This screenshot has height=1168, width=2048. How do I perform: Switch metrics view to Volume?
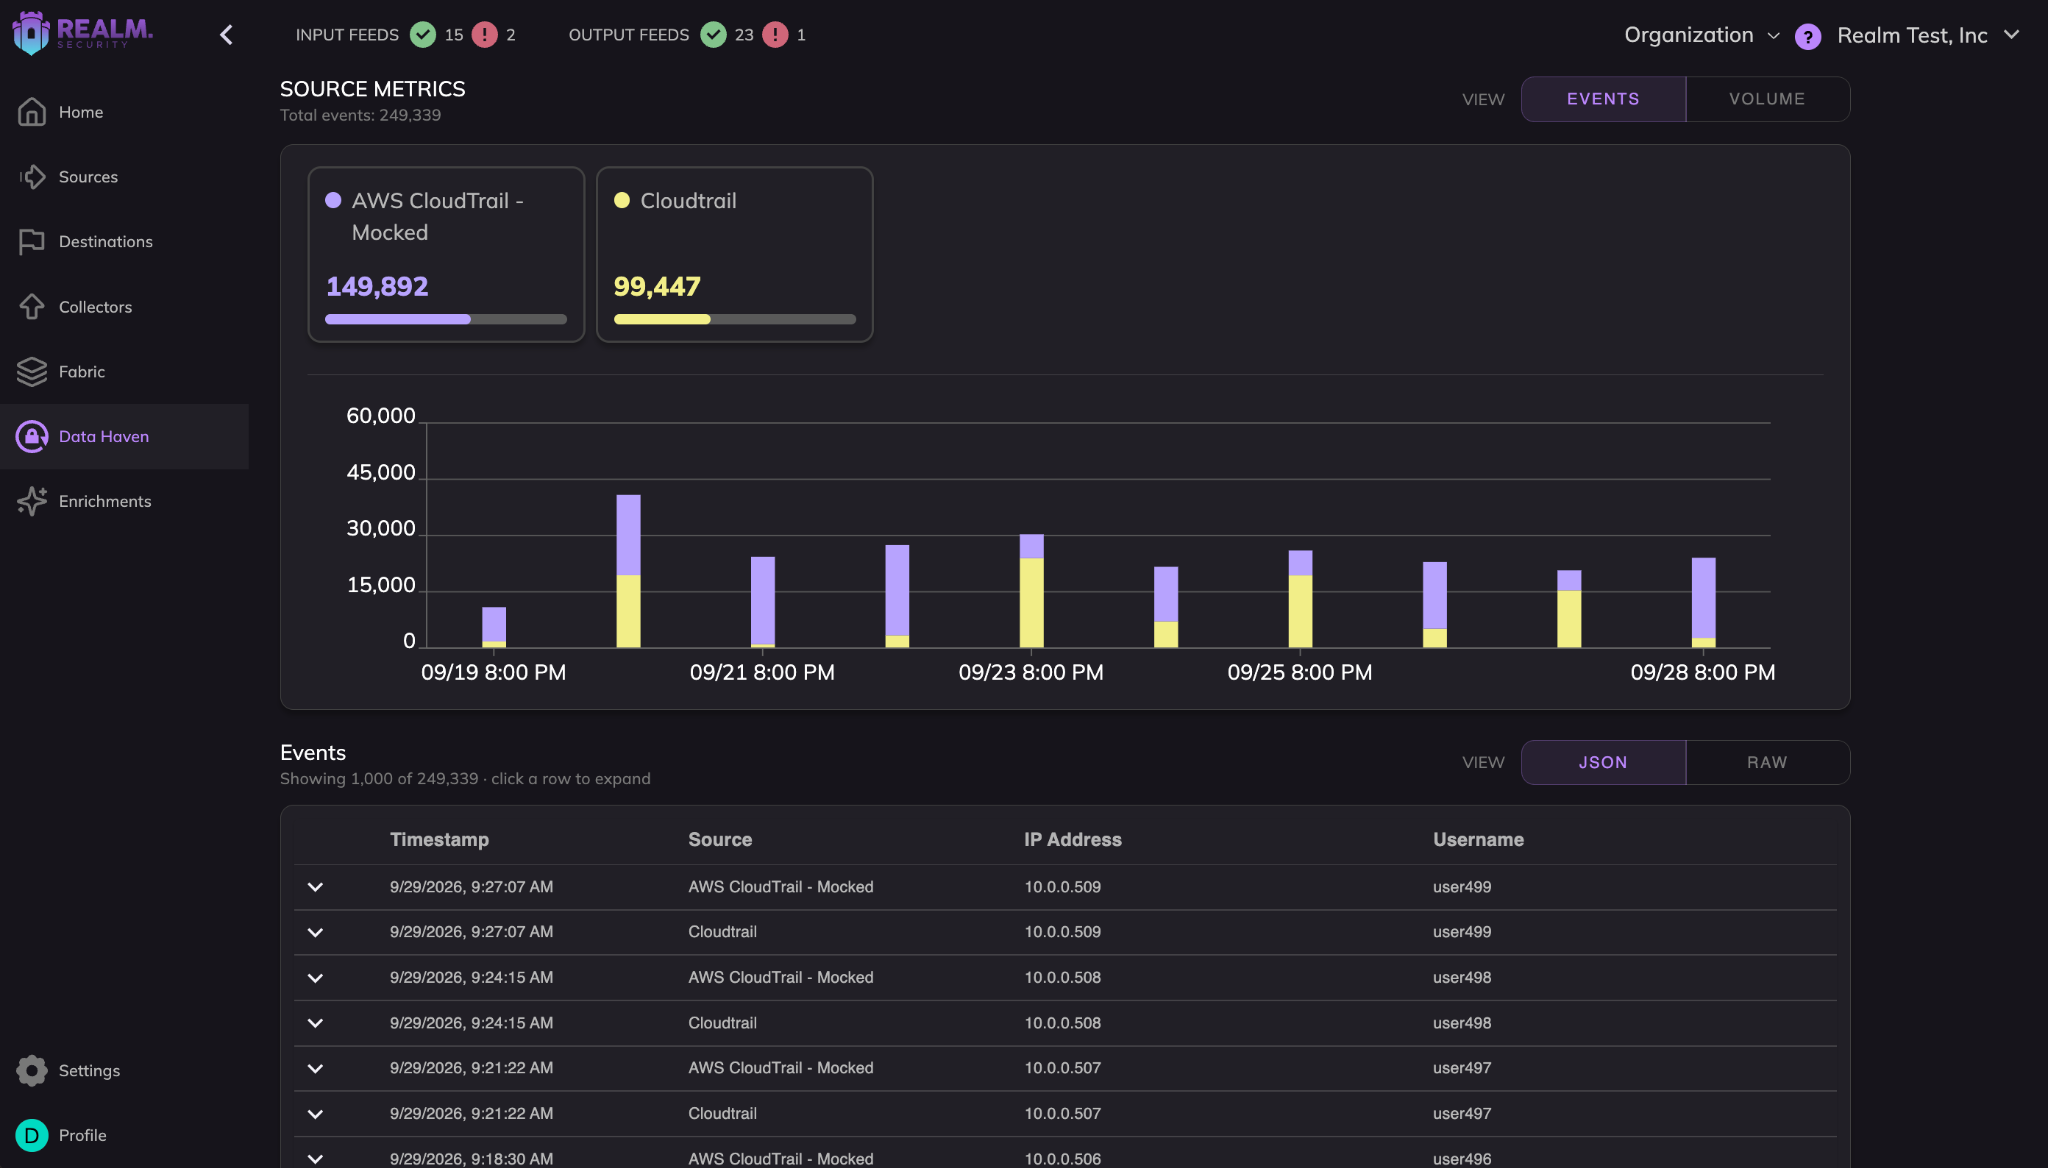(1767, 99)
